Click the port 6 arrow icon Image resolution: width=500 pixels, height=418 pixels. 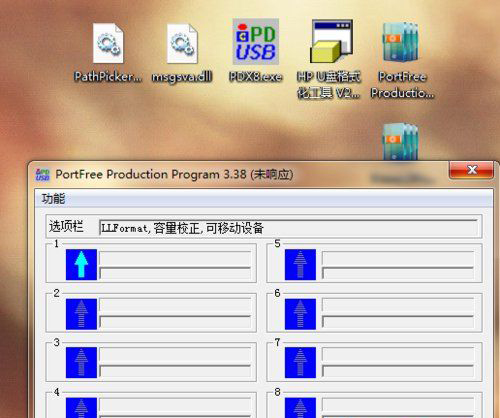point(300,314)
